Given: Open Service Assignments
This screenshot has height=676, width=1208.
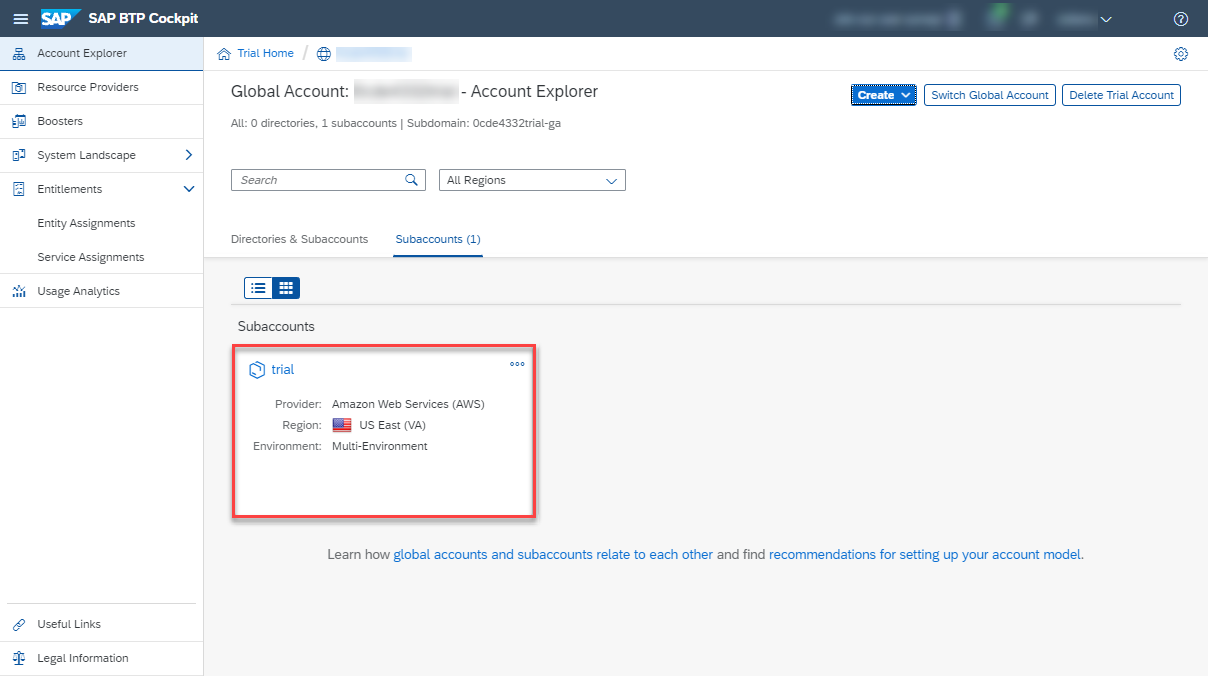Looking at the screenshot, I should coord(102,258).
